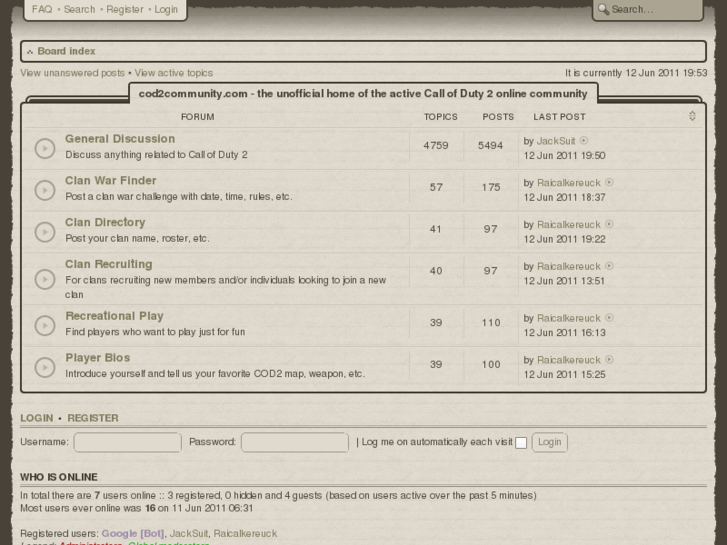
Task: View latest post icon in Recreational Play row
Action: 610,318
